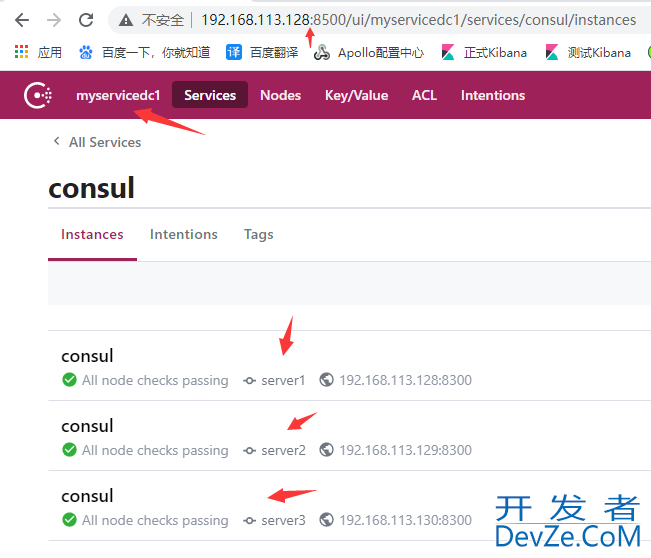Click globe icon beside 192.168.113.128:8300
Image resolution: width=651 pixels, height=558 pixels.
pos(326,379)
